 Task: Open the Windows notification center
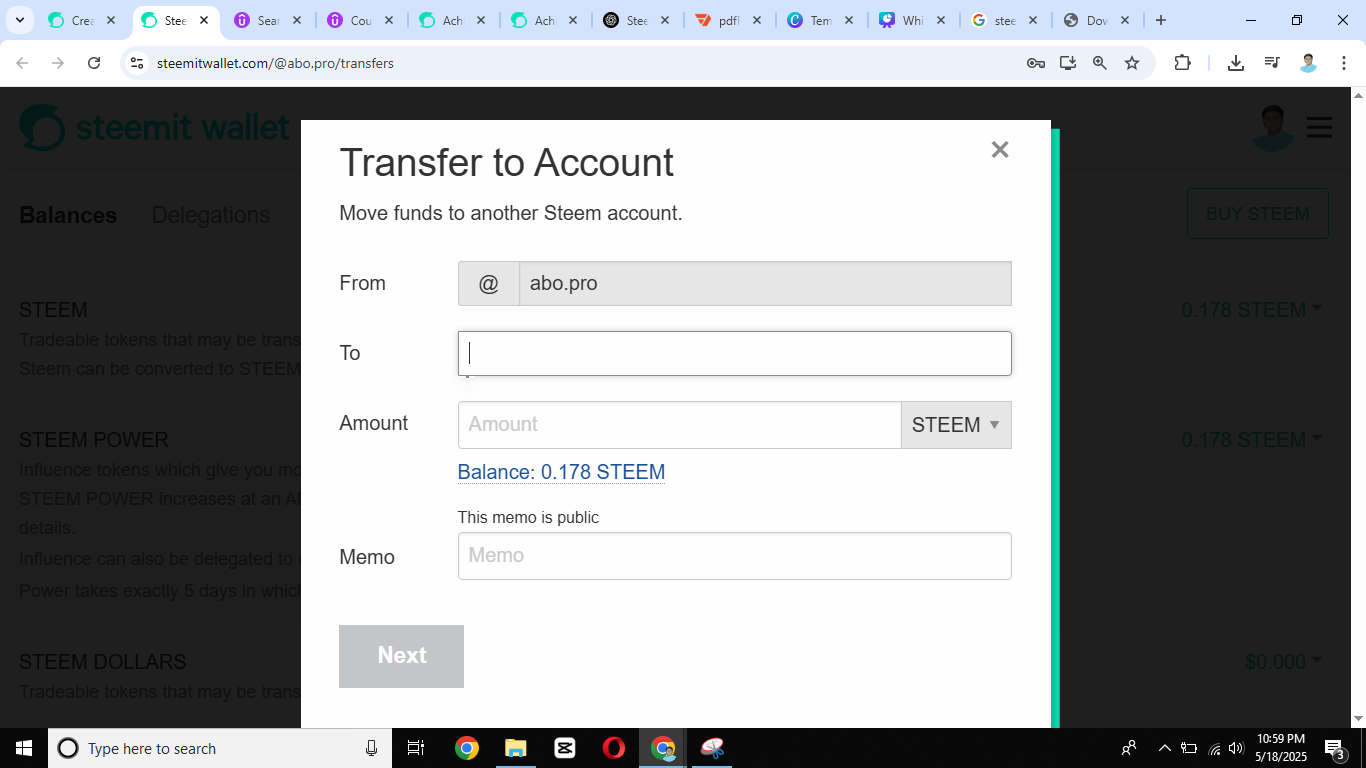coord(1334,748)
